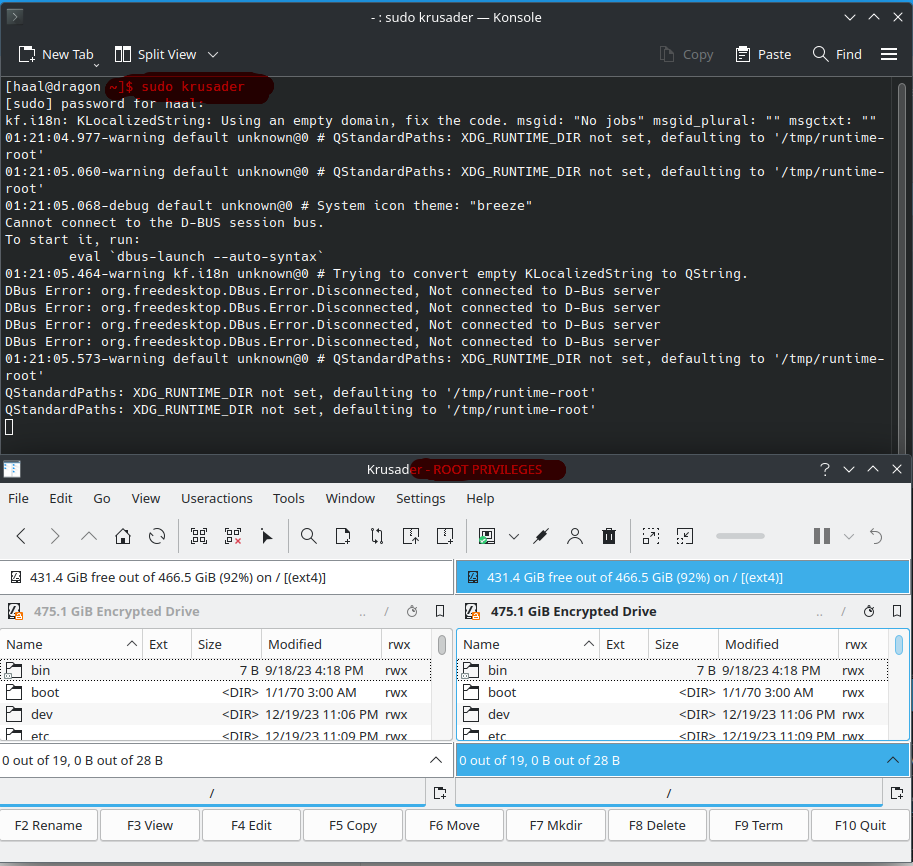Click the Konsole terminal output area
Image resolution: width=913 pixels, height=866 pixels.
(x=445, y=265)
